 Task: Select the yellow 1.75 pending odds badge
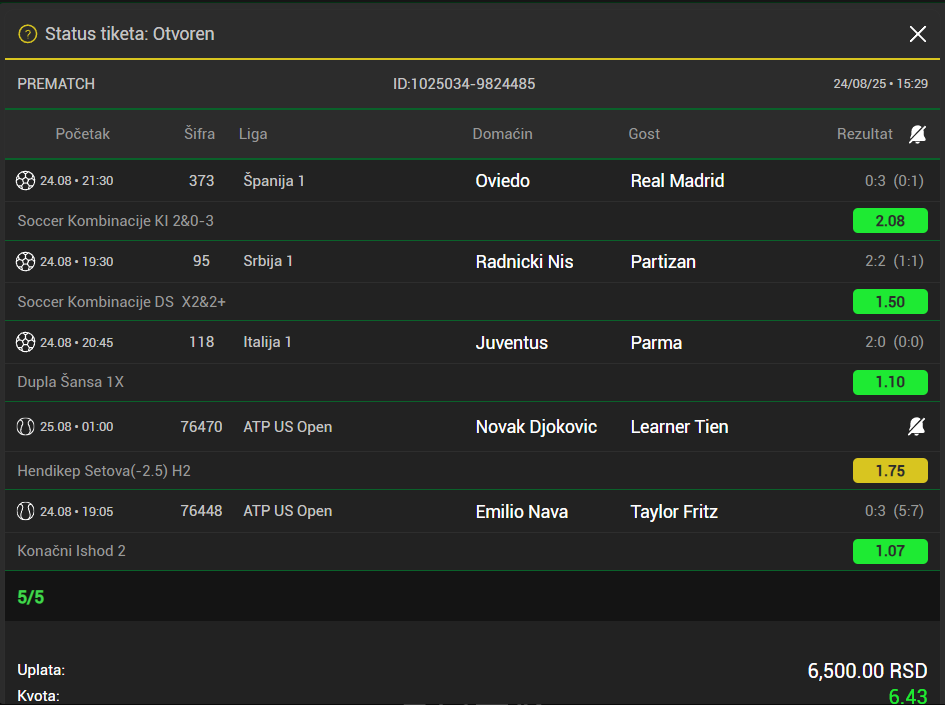pos(890,471)
